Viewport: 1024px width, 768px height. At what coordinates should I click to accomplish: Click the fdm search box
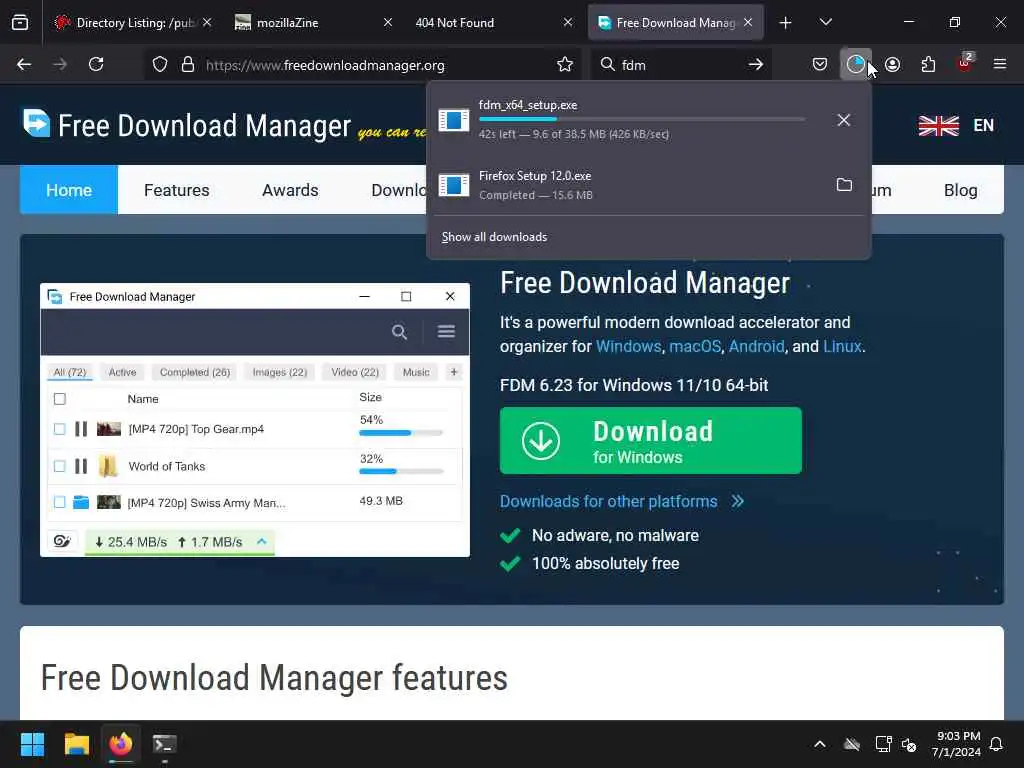tap(679, 65)
